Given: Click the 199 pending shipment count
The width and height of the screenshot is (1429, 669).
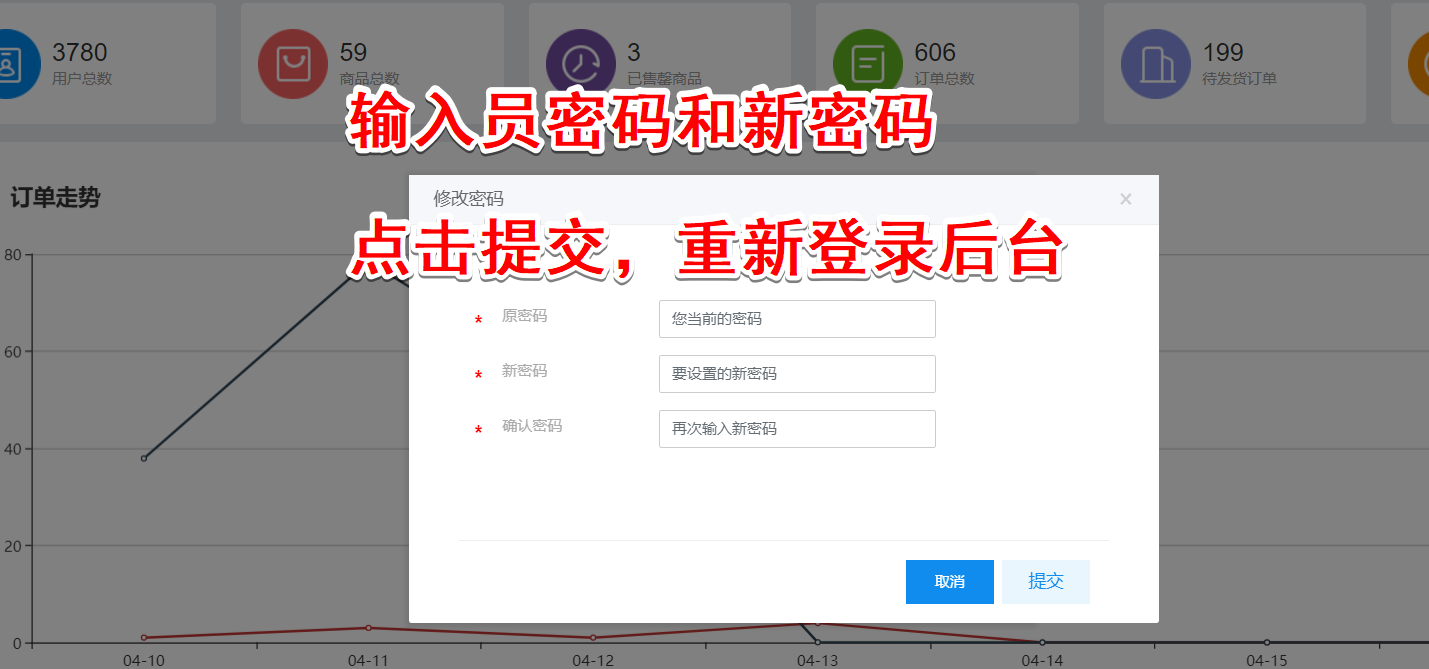Looking at the screenshot, I should click(x=1223, y=52).
